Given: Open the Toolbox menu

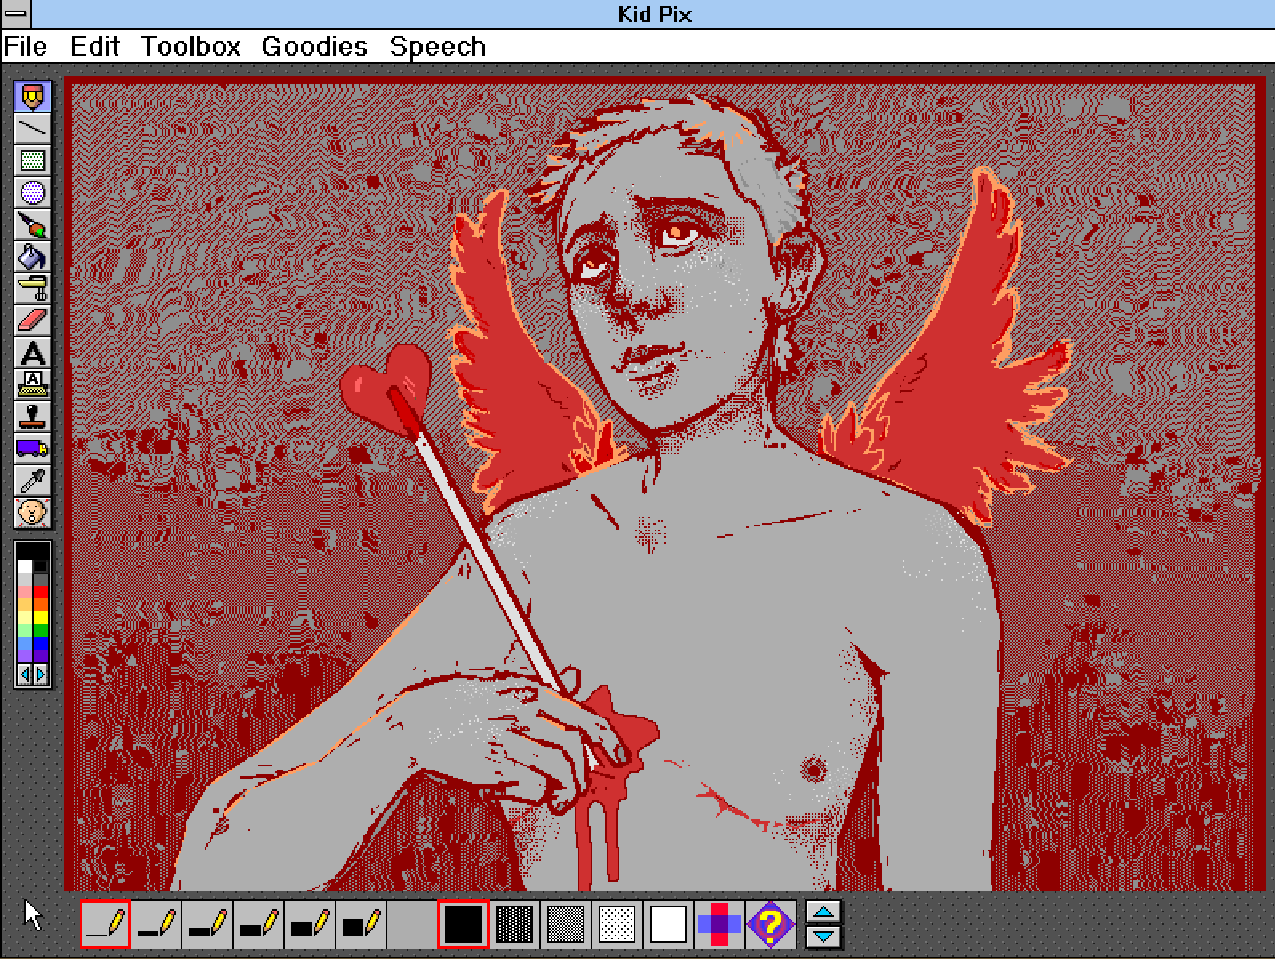Looking at the screenshot, I should (x=190, y=47).
